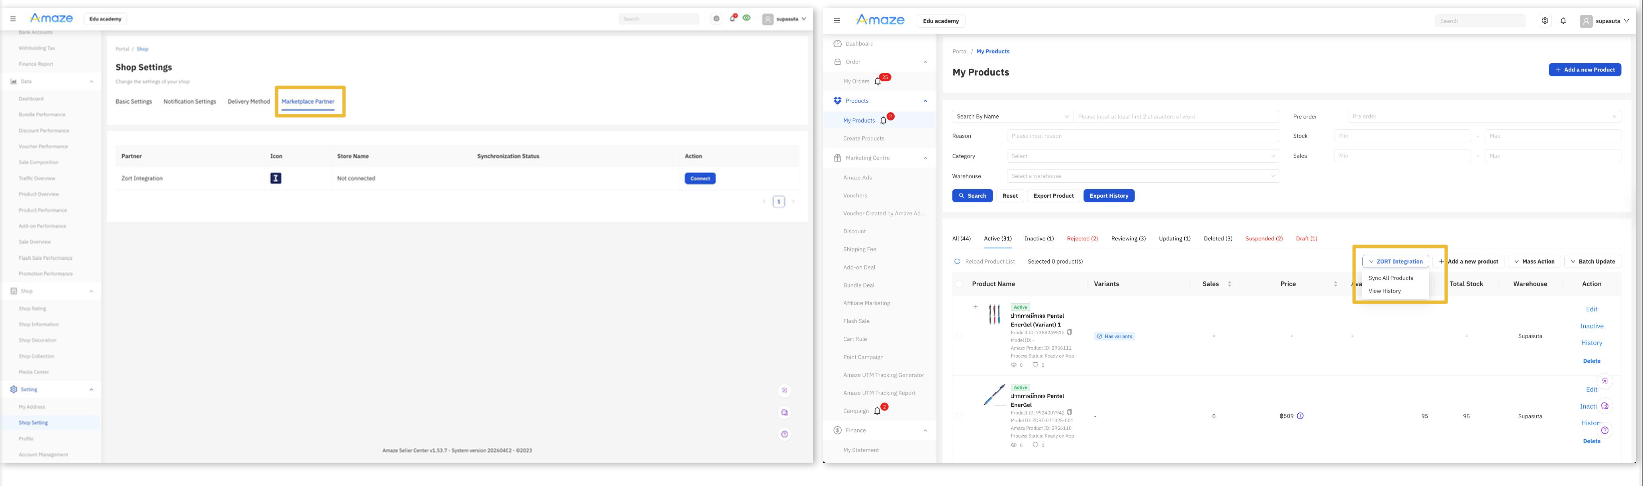
Task: Click the bell badge beside My Orders
Action: pyautogui.click(x=880, y=80)
